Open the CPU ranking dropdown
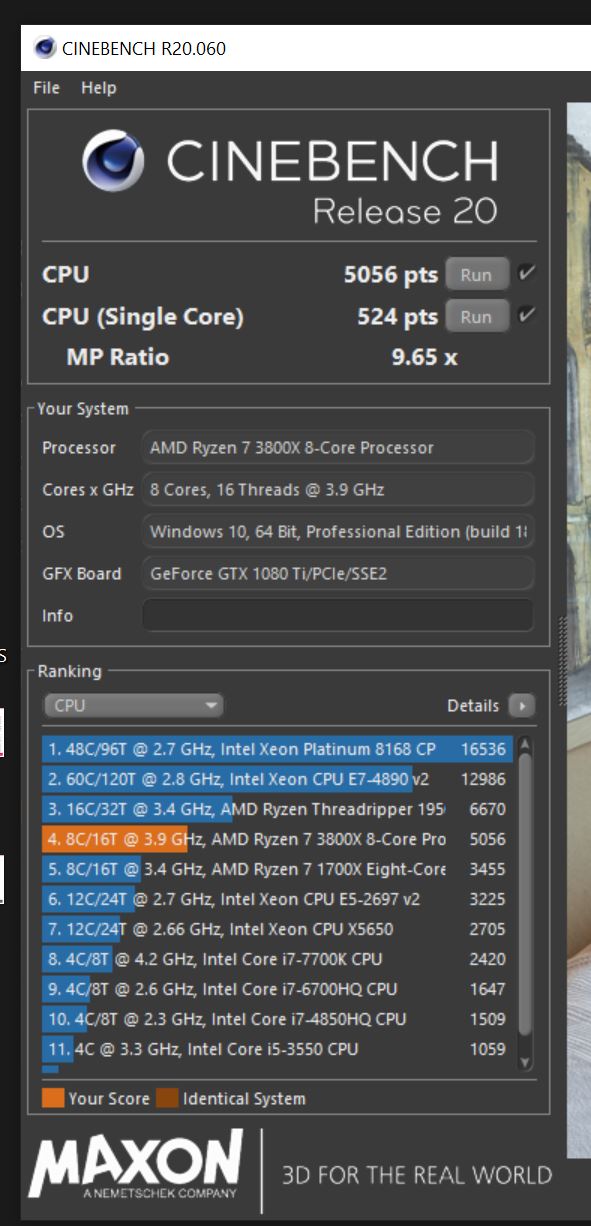The height and width of the screenshot is (1226, 591). point(133,705)
